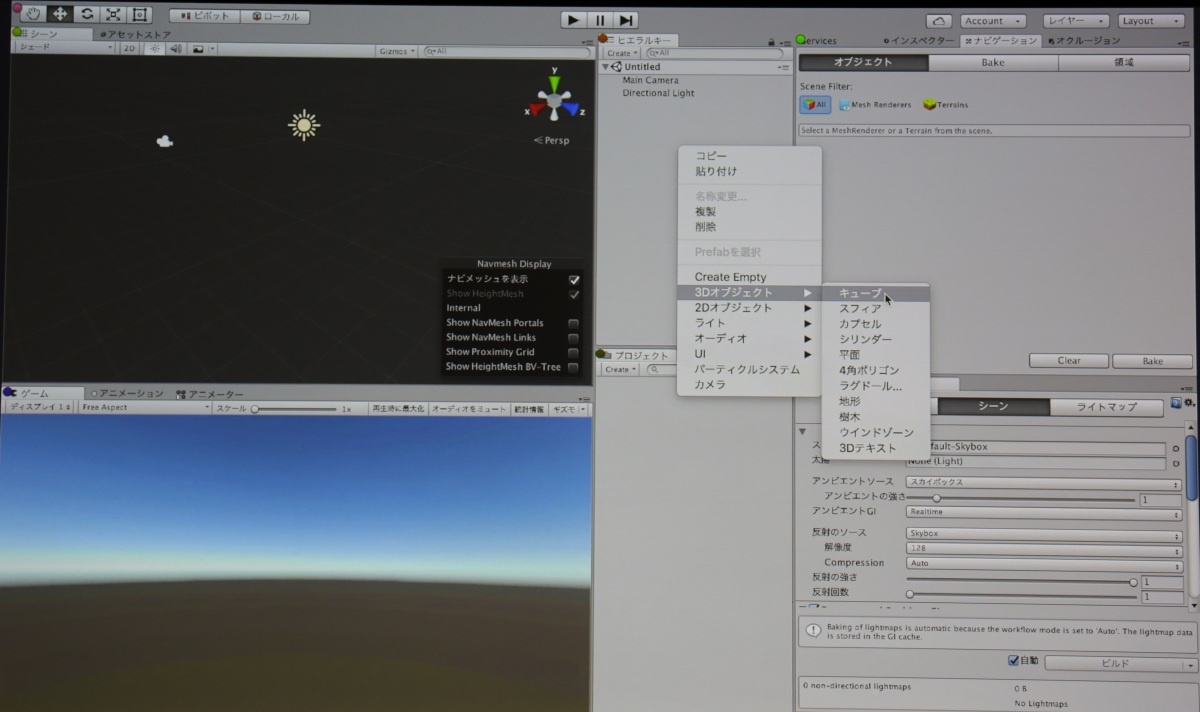Open the Gizmos dropdown
Viewport: 1200px width, 712px height.
(x=396, y=50)
